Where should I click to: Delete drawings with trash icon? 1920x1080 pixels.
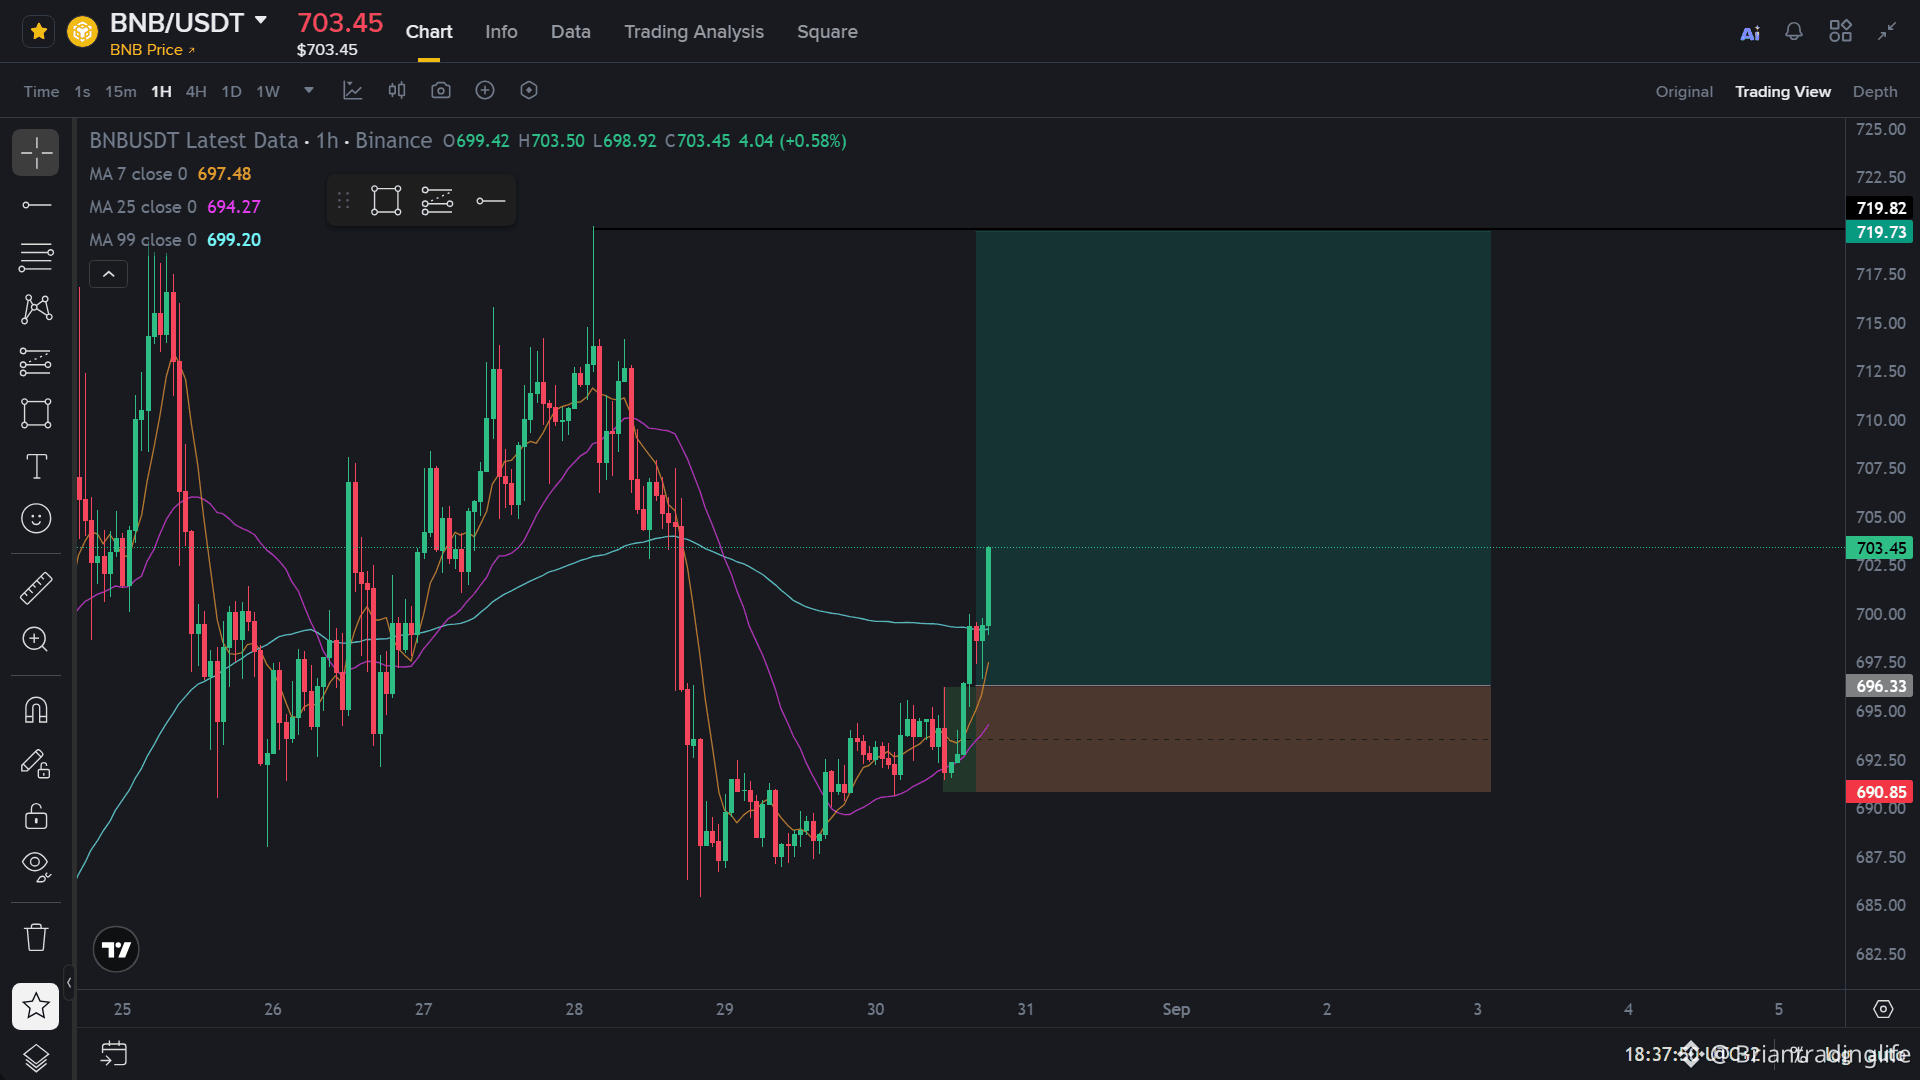[36, 937]
